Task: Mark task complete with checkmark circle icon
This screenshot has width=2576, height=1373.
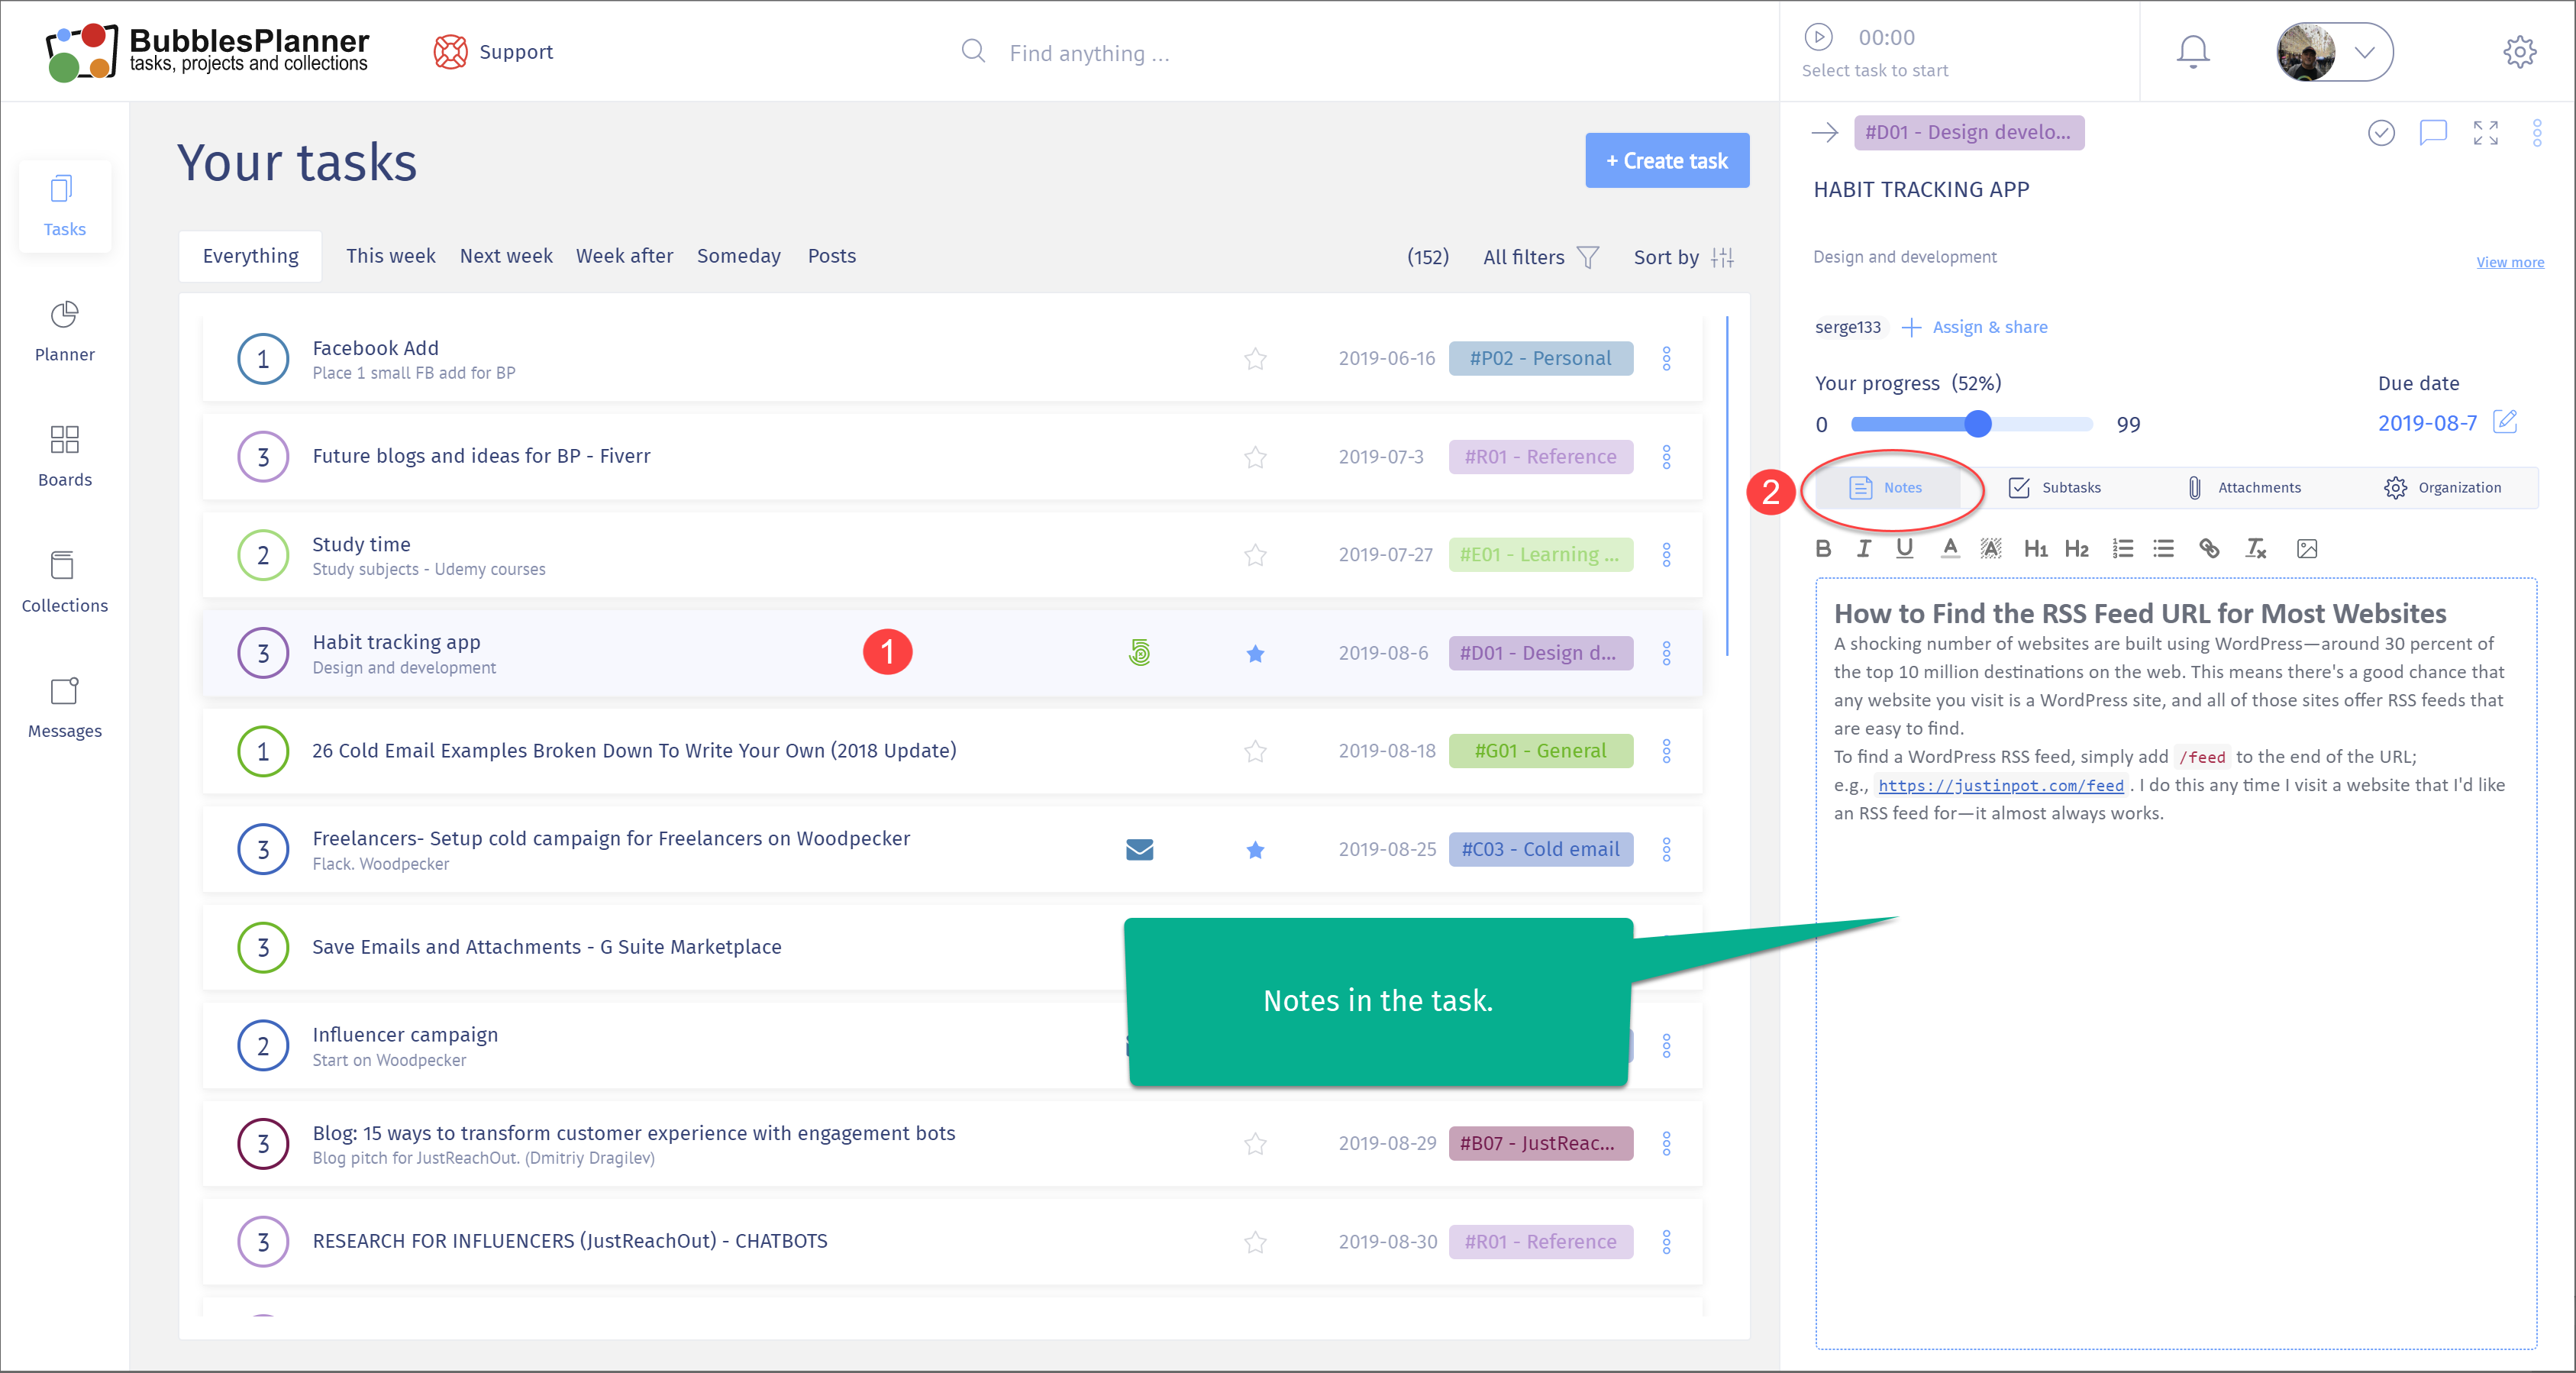Action: click(2381, 132)
